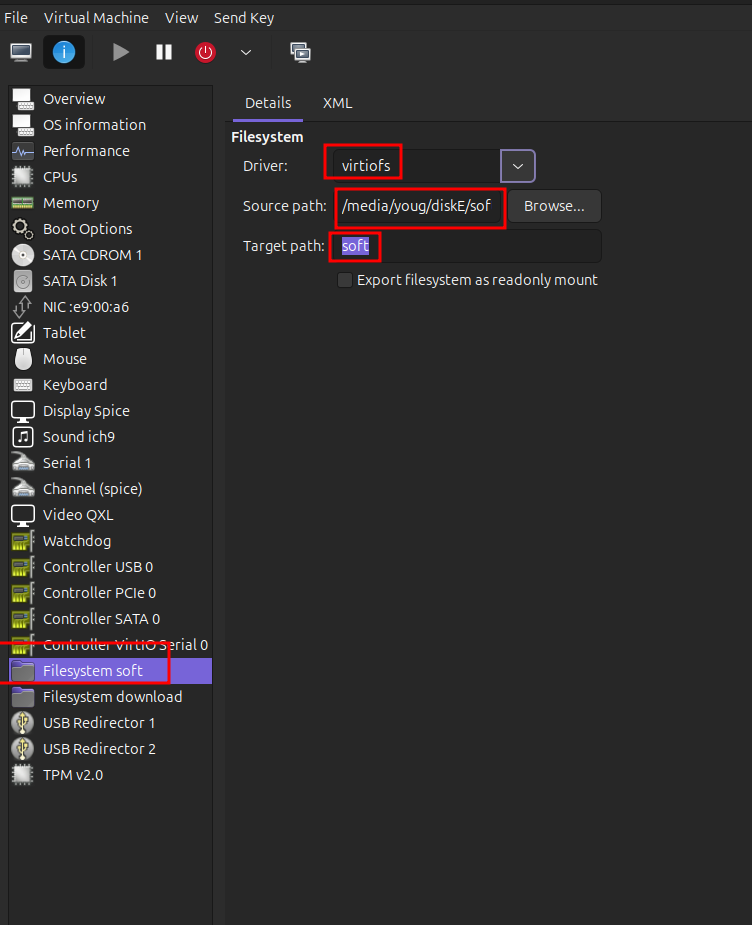
Task: Open the Virtual Machine menu
Action: pyautogui.click(x=96, y=18)
